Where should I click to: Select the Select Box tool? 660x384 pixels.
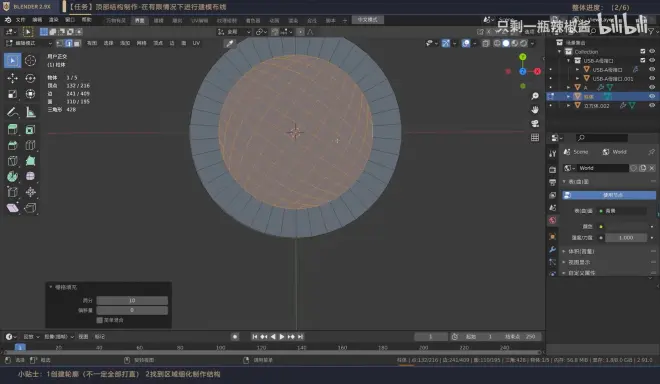click(13, 61)
